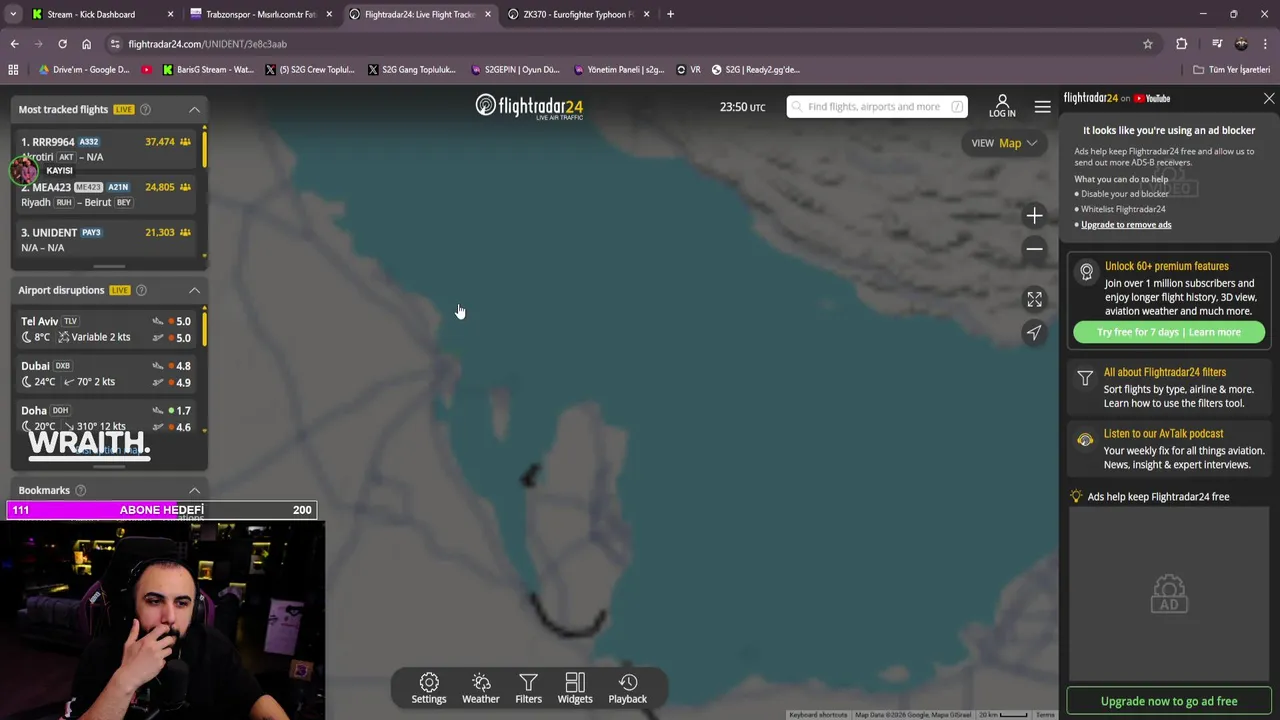Collapse the Bookmarks panel
The height and width of the screenshot is (720, 1280).
click(x=194, y=490)
